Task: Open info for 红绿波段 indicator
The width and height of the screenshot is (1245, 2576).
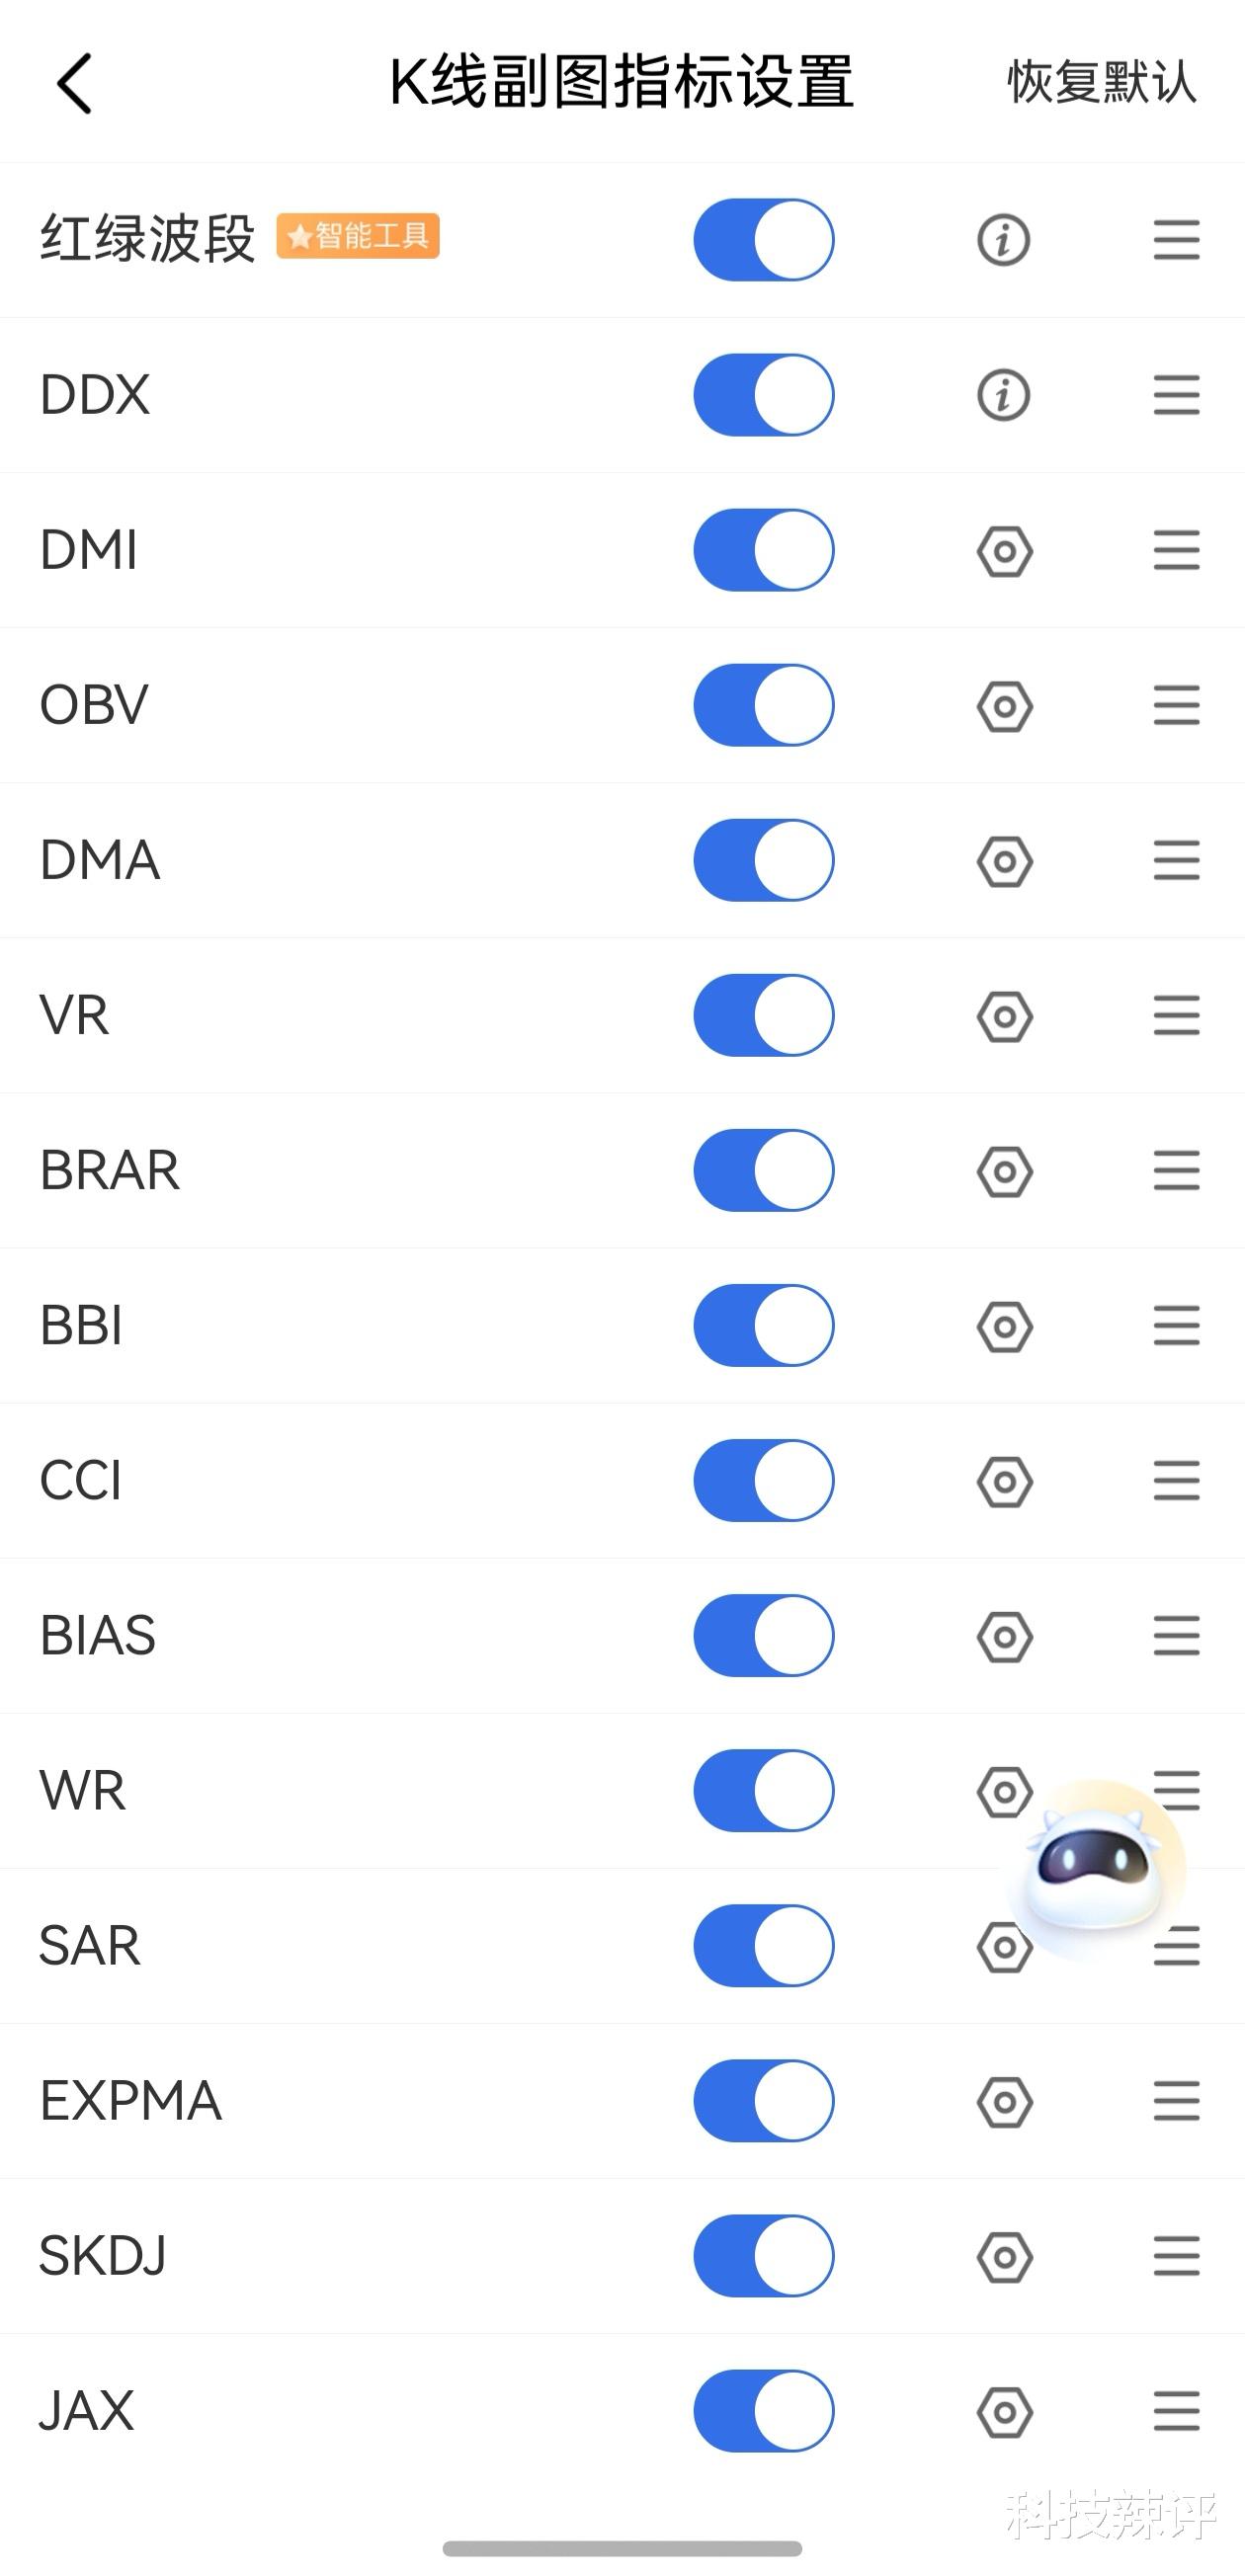Action: pyautogui.click(x=1003, y=240)
